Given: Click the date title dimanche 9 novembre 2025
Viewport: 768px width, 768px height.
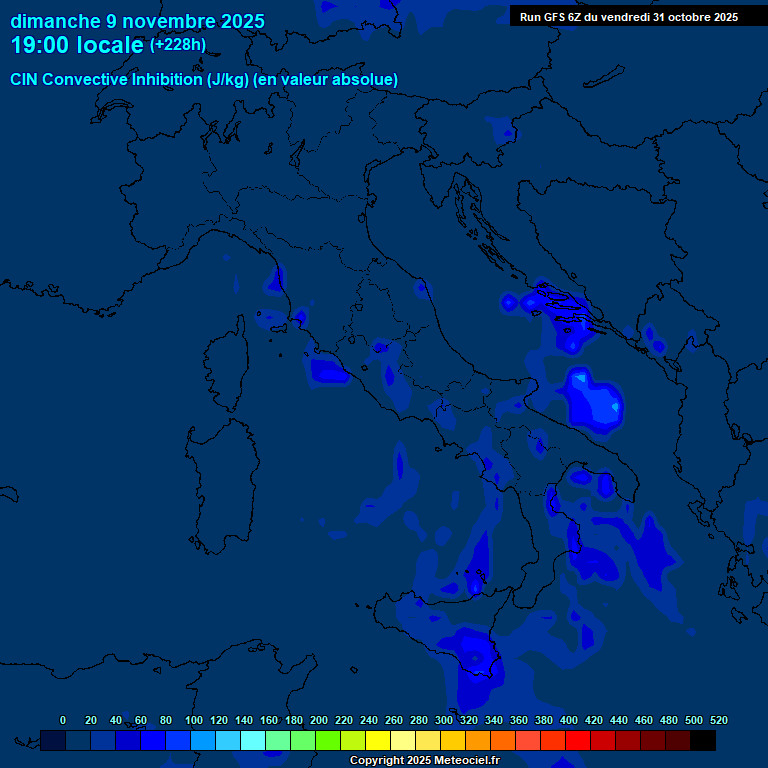Looking at the screenshot, I should pos(137,21).
